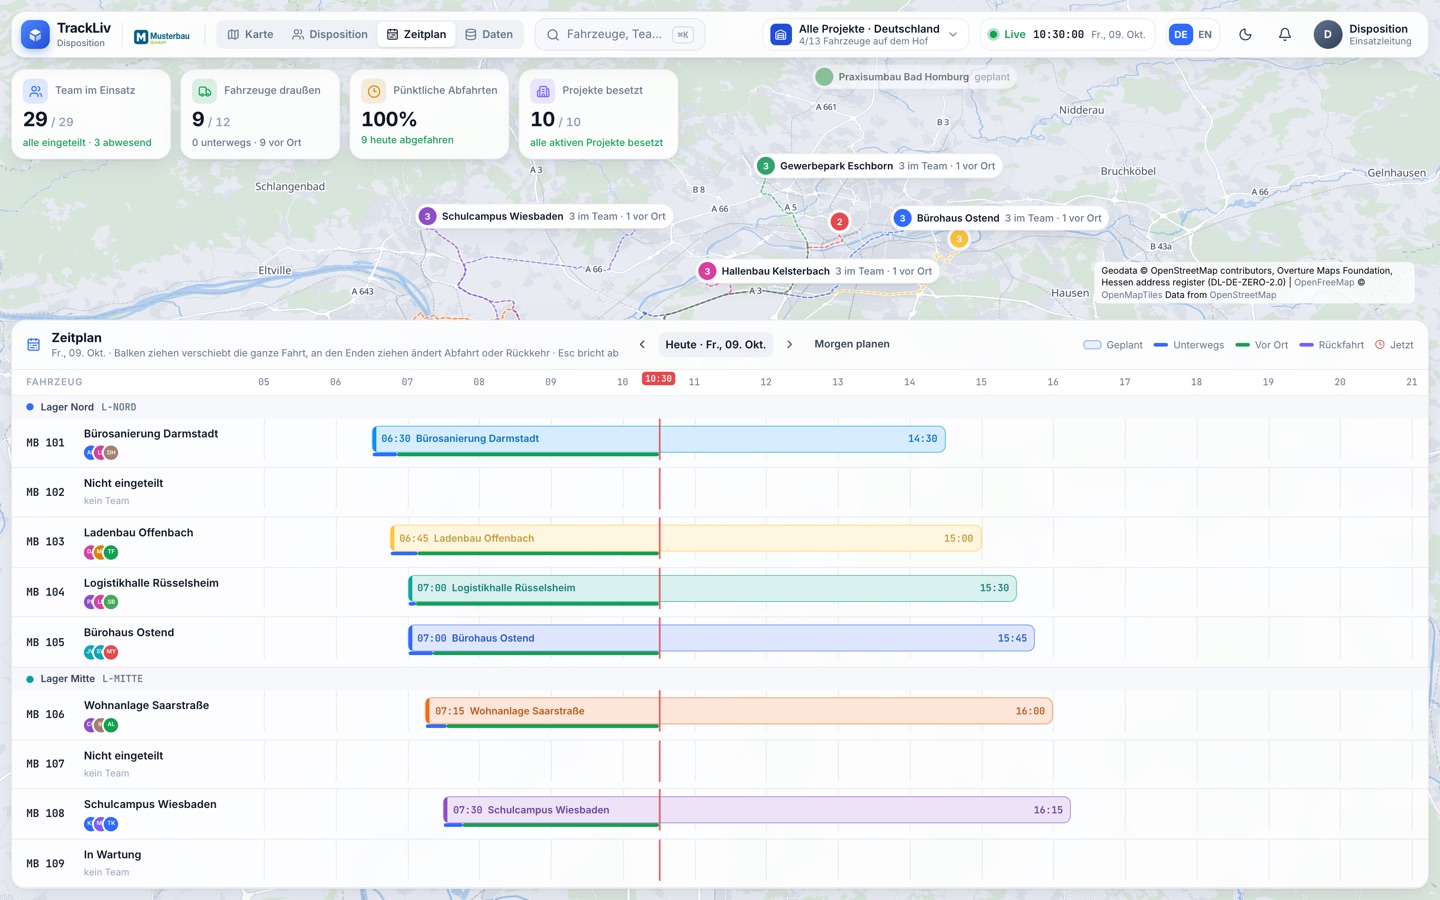Click the Morgen planen button

click(852, 345)
